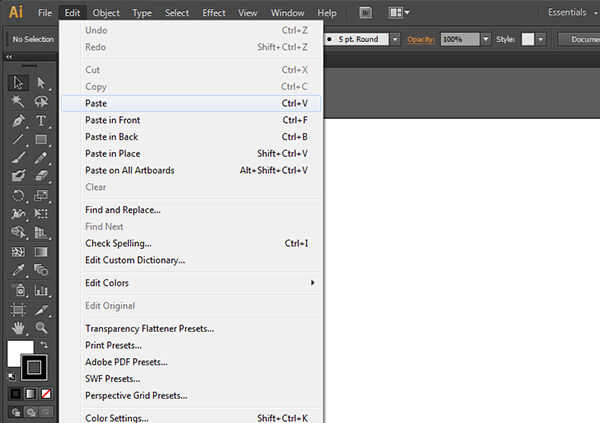The image size is (600, 423).
Task: Select the Rectangle tool
Action: [x=41, y=139]
